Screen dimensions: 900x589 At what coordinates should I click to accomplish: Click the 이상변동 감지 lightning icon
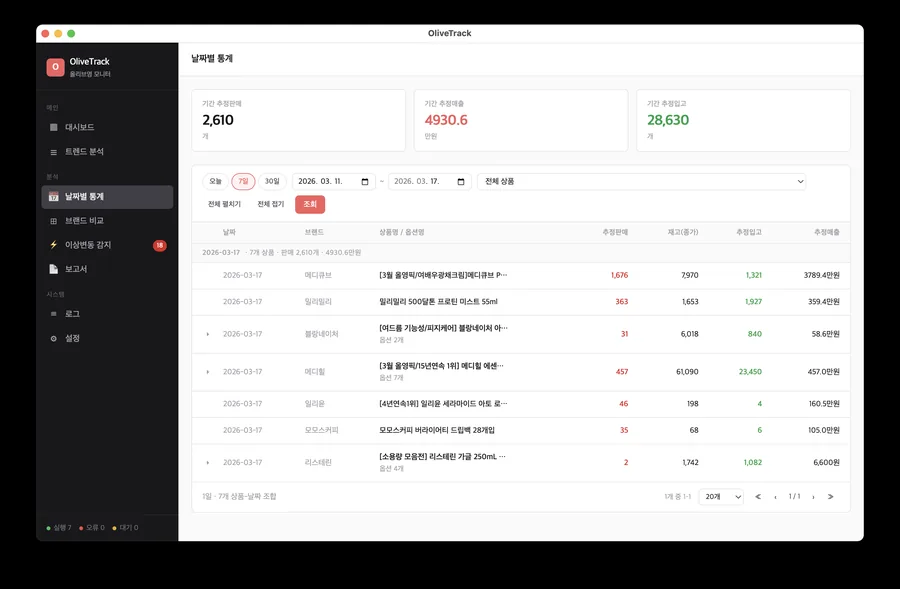(x=54, y=245)
